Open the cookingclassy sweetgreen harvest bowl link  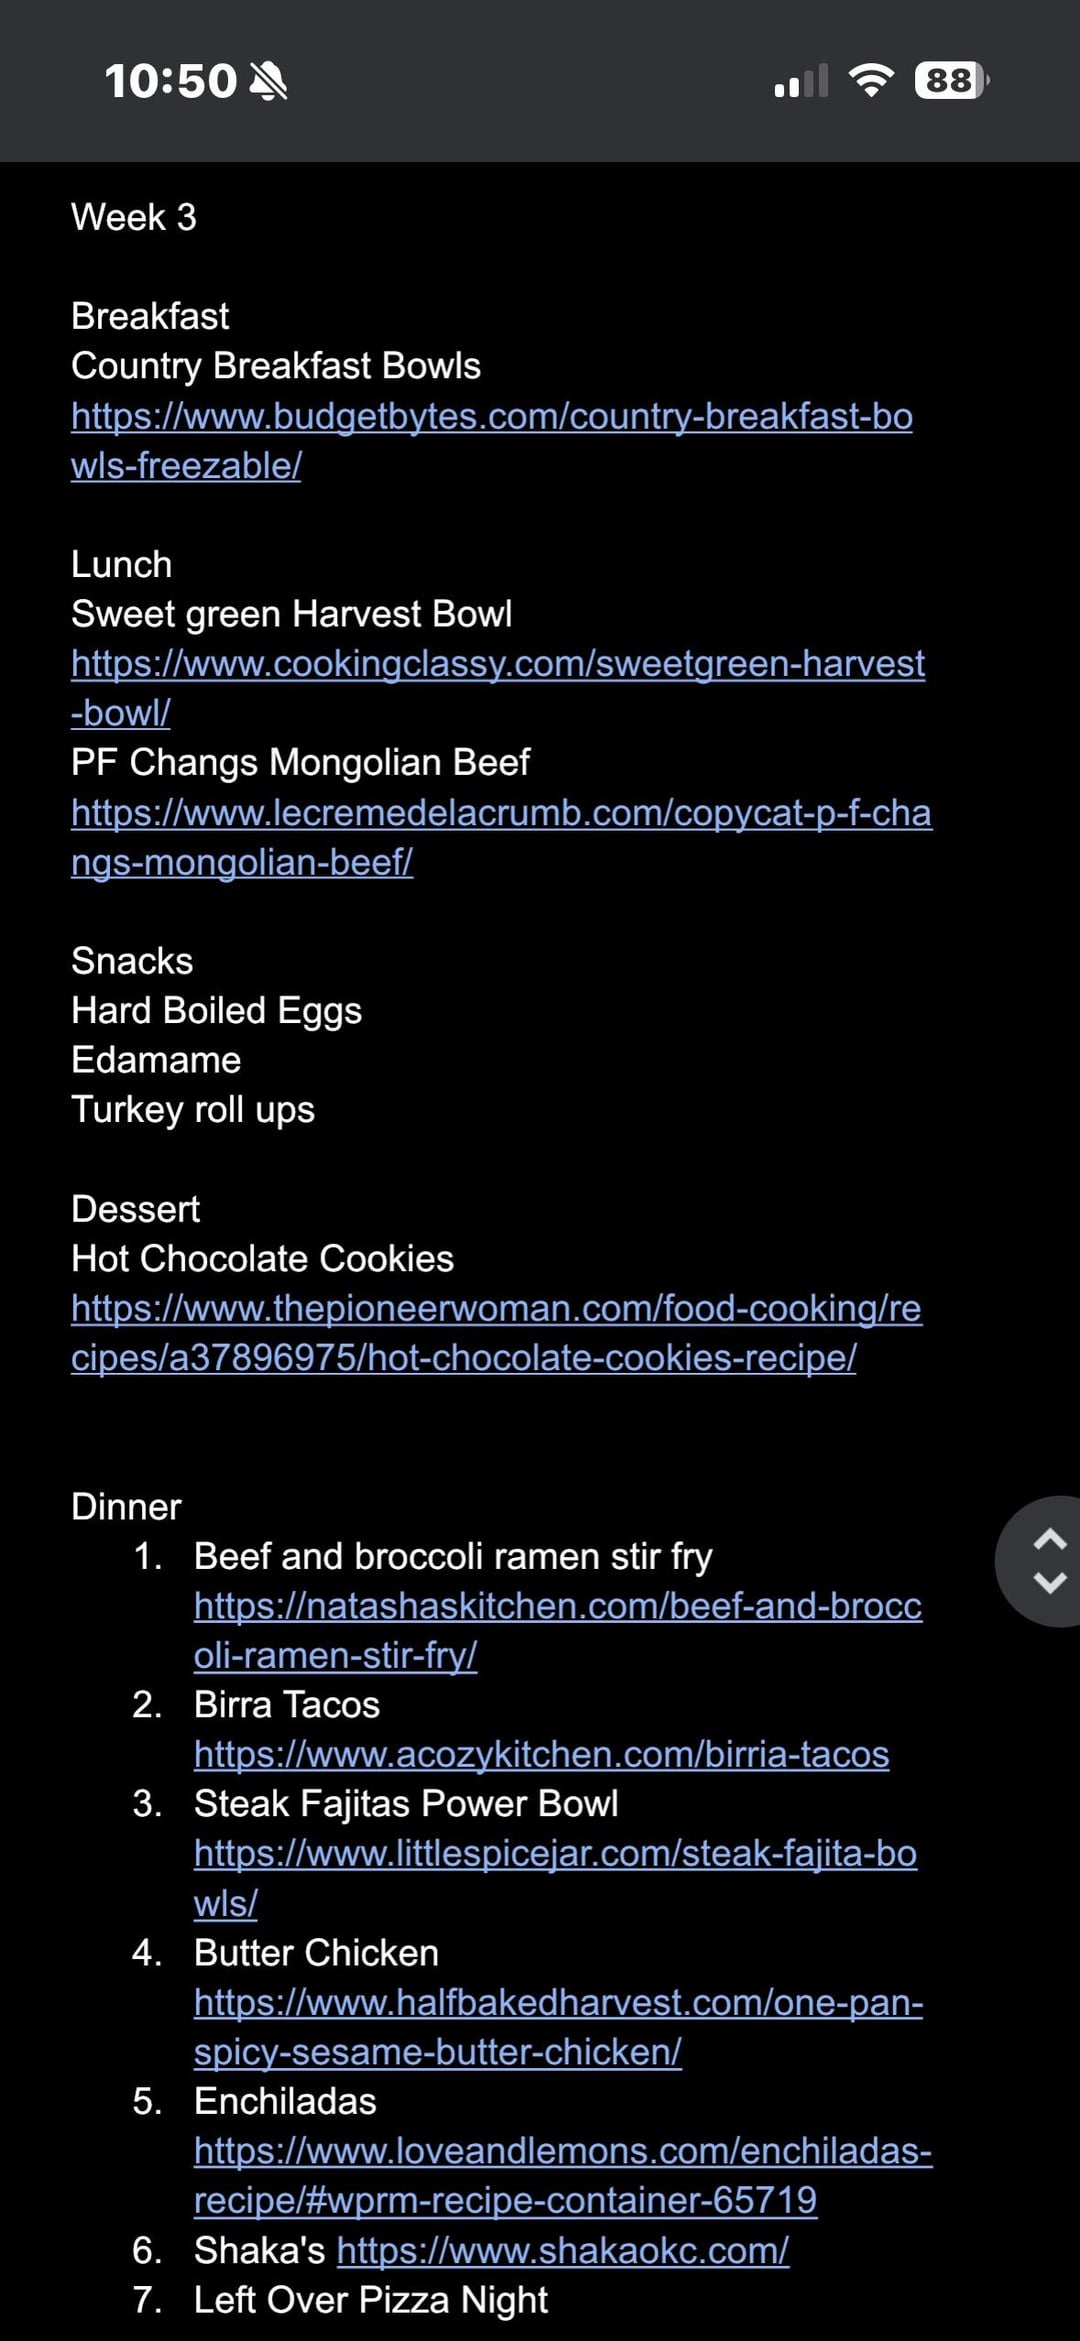[497, 664]
